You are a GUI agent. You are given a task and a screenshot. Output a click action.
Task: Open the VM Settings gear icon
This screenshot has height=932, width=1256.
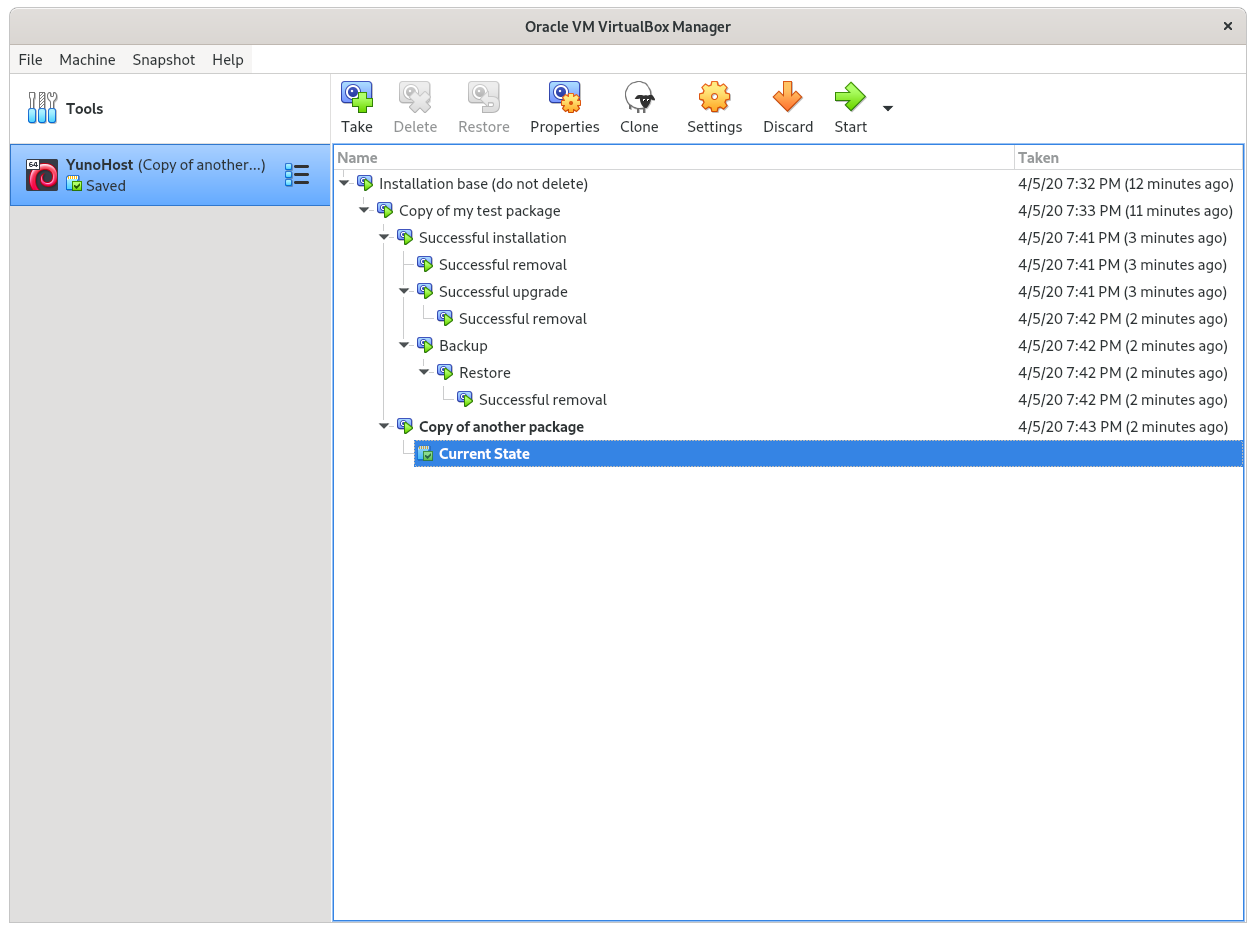click(714, 98)
